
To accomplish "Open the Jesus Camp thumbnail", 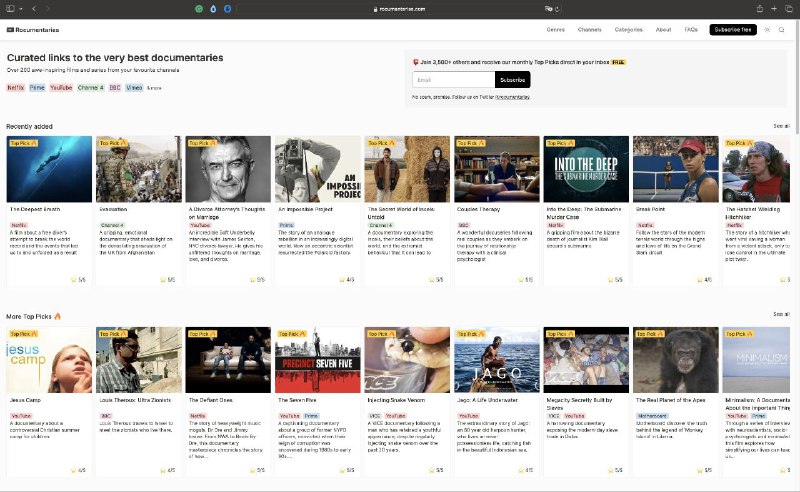I will (x=47, y=360).
